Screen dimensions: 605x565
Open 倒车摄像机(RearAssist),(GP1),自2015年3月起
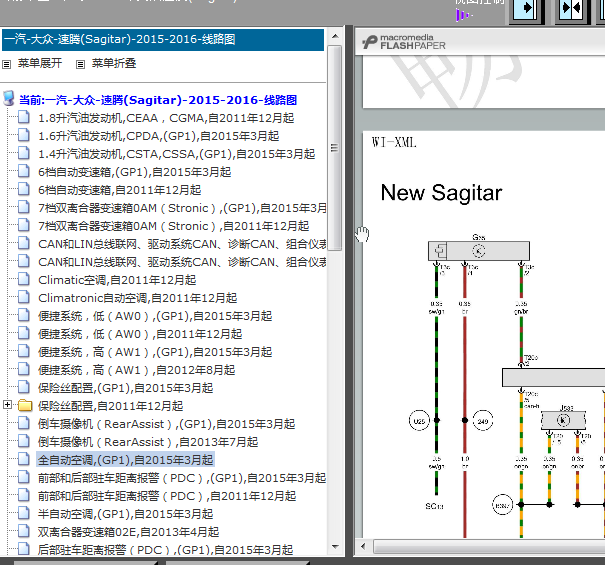(166, 424)
